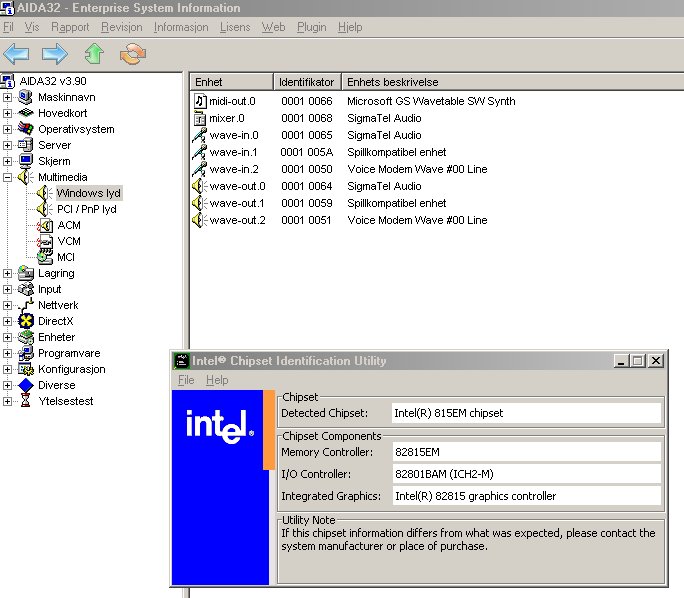Expand the Lagring tree node

[7, 273]
